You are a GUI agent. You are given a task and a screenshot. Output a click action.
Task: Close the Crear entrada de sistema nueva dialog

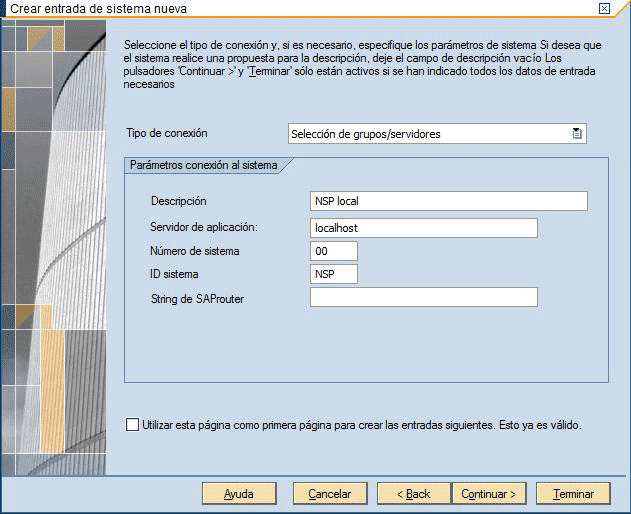pyautogui.click(x=604, y=8)
